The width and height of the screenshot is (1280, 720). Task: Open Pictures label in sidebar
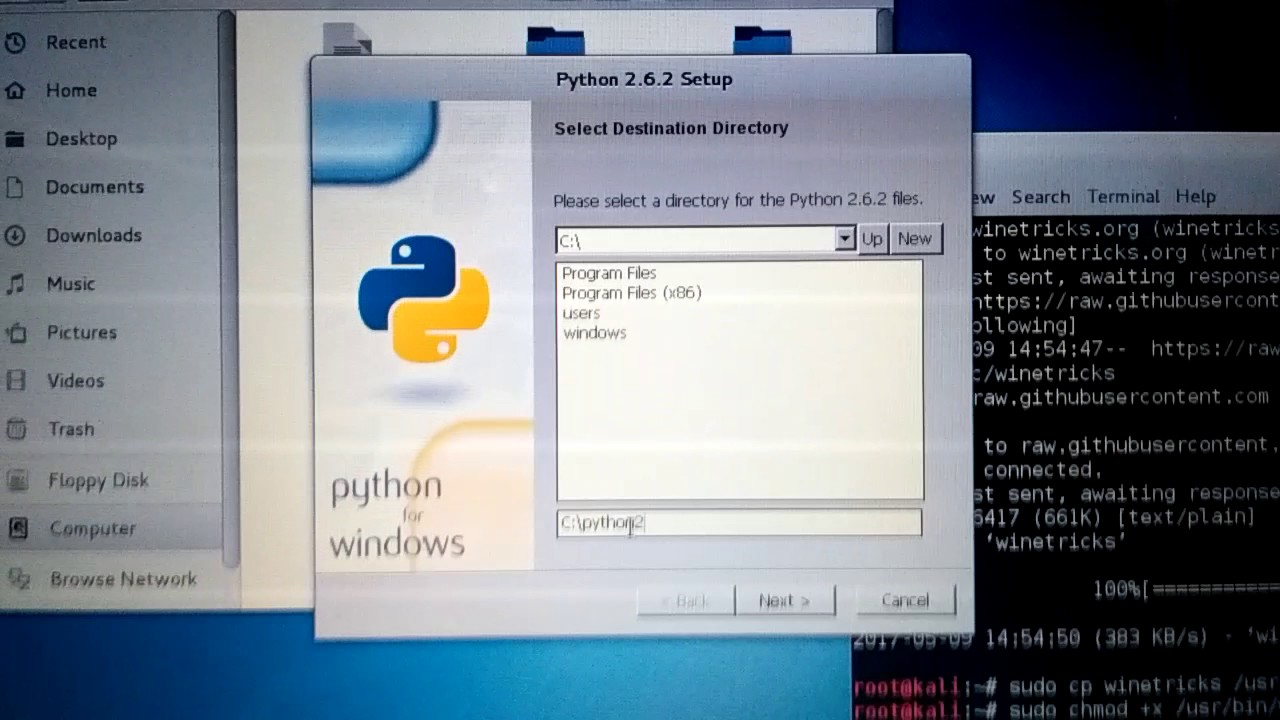(x=82, y=332)
